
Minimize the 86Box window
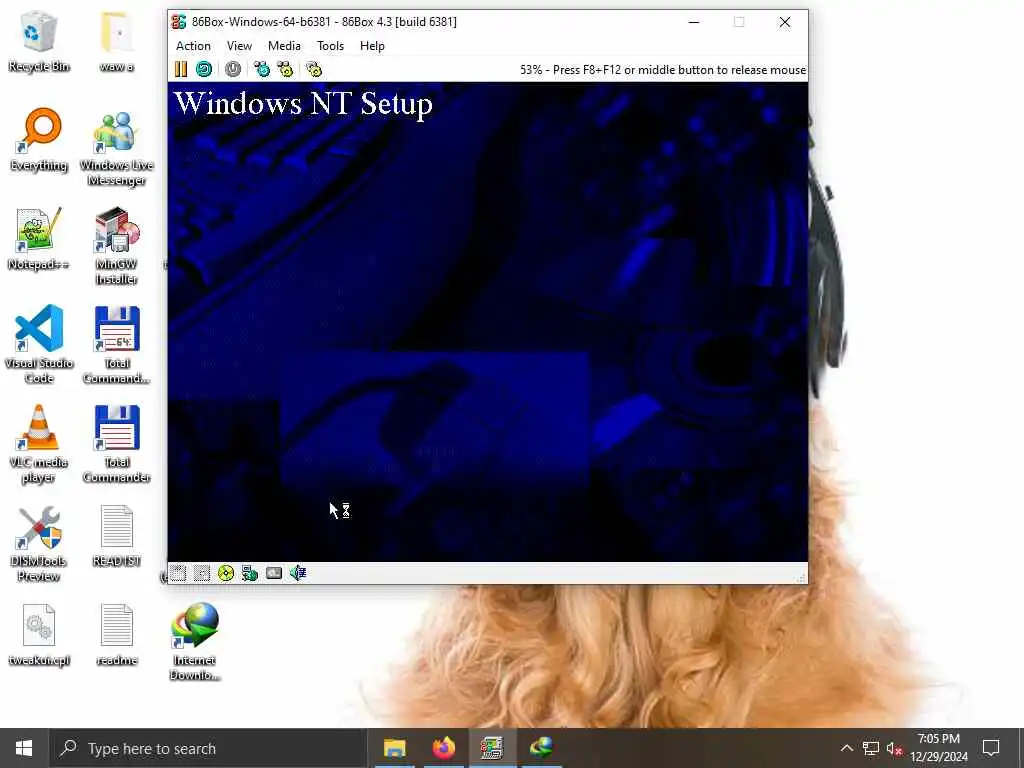coord(694,22)
